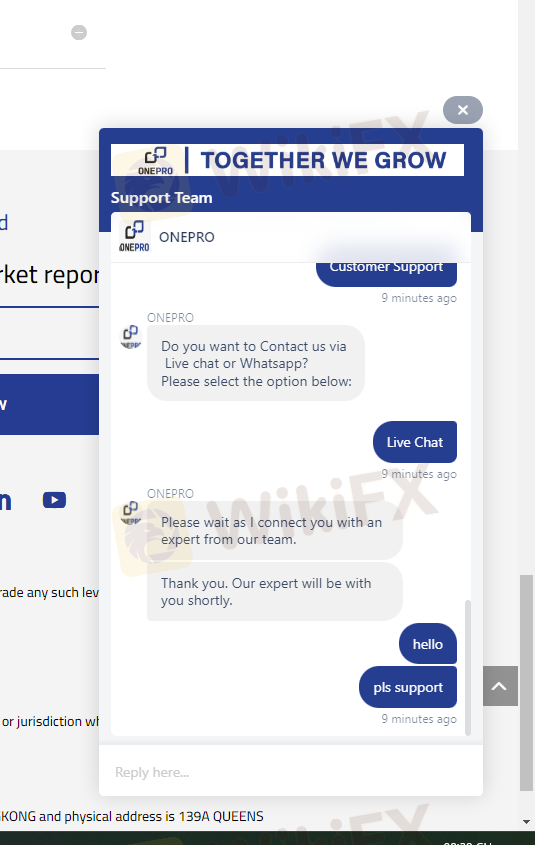This screenshot has width=535, height=845.
Task: Select the Live Chat bubble
Action: 415,442
